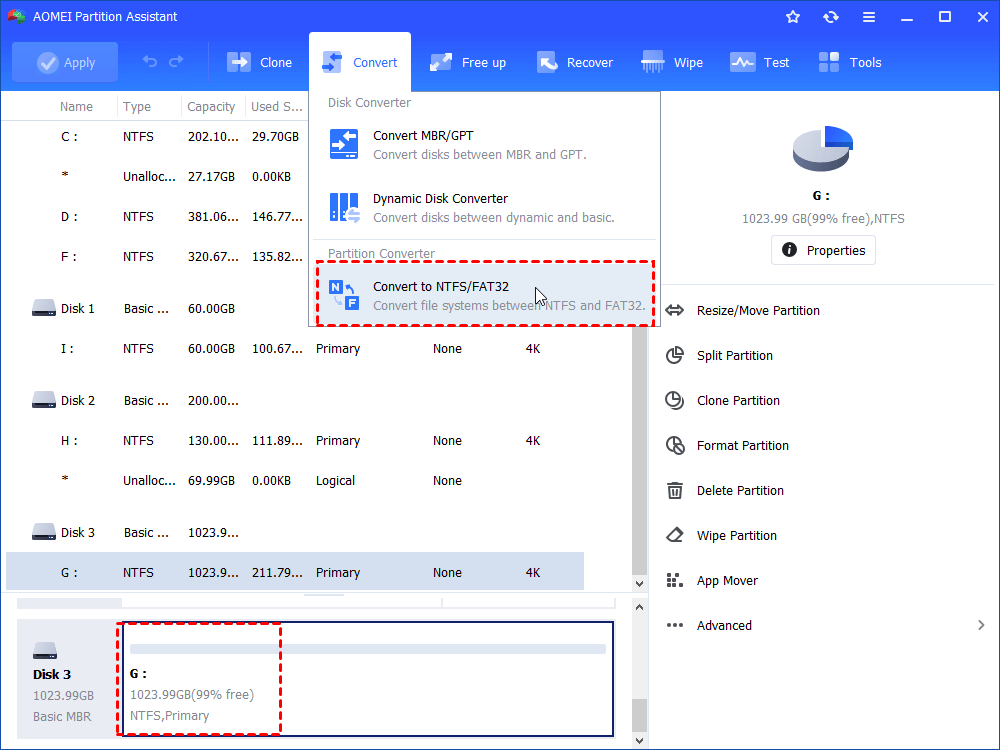Switch to the Wipe tab
The height and width of the screenshot is (750, 1000).
click(672, 62)
